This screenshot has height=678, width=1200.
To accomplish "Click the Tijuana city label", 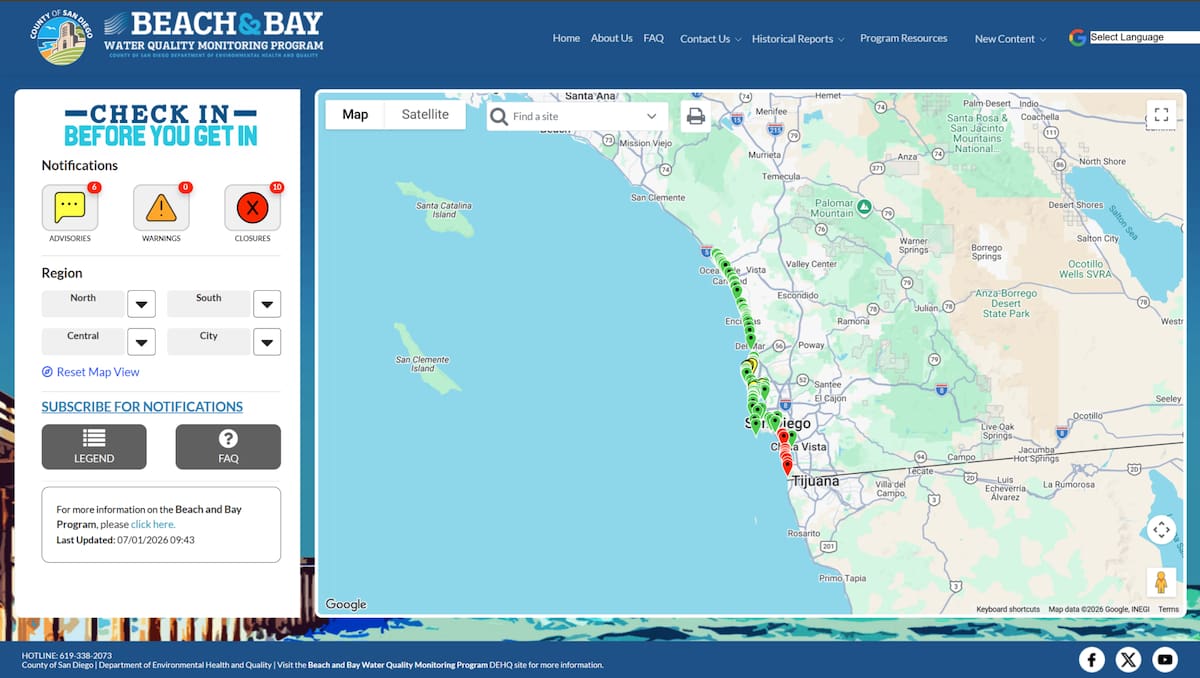I will click(815, 481).
